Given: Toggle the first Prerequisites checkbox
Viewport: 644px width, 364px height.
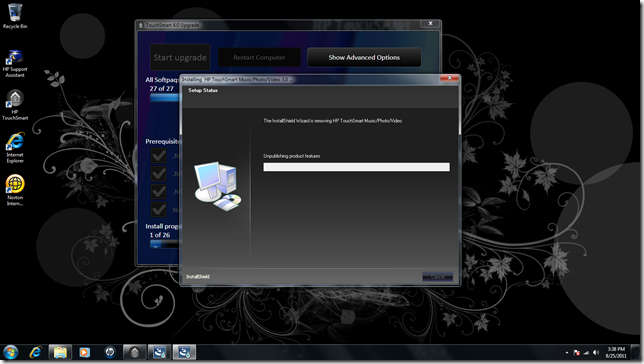Looking at the screenshot, I should point(159,155).
